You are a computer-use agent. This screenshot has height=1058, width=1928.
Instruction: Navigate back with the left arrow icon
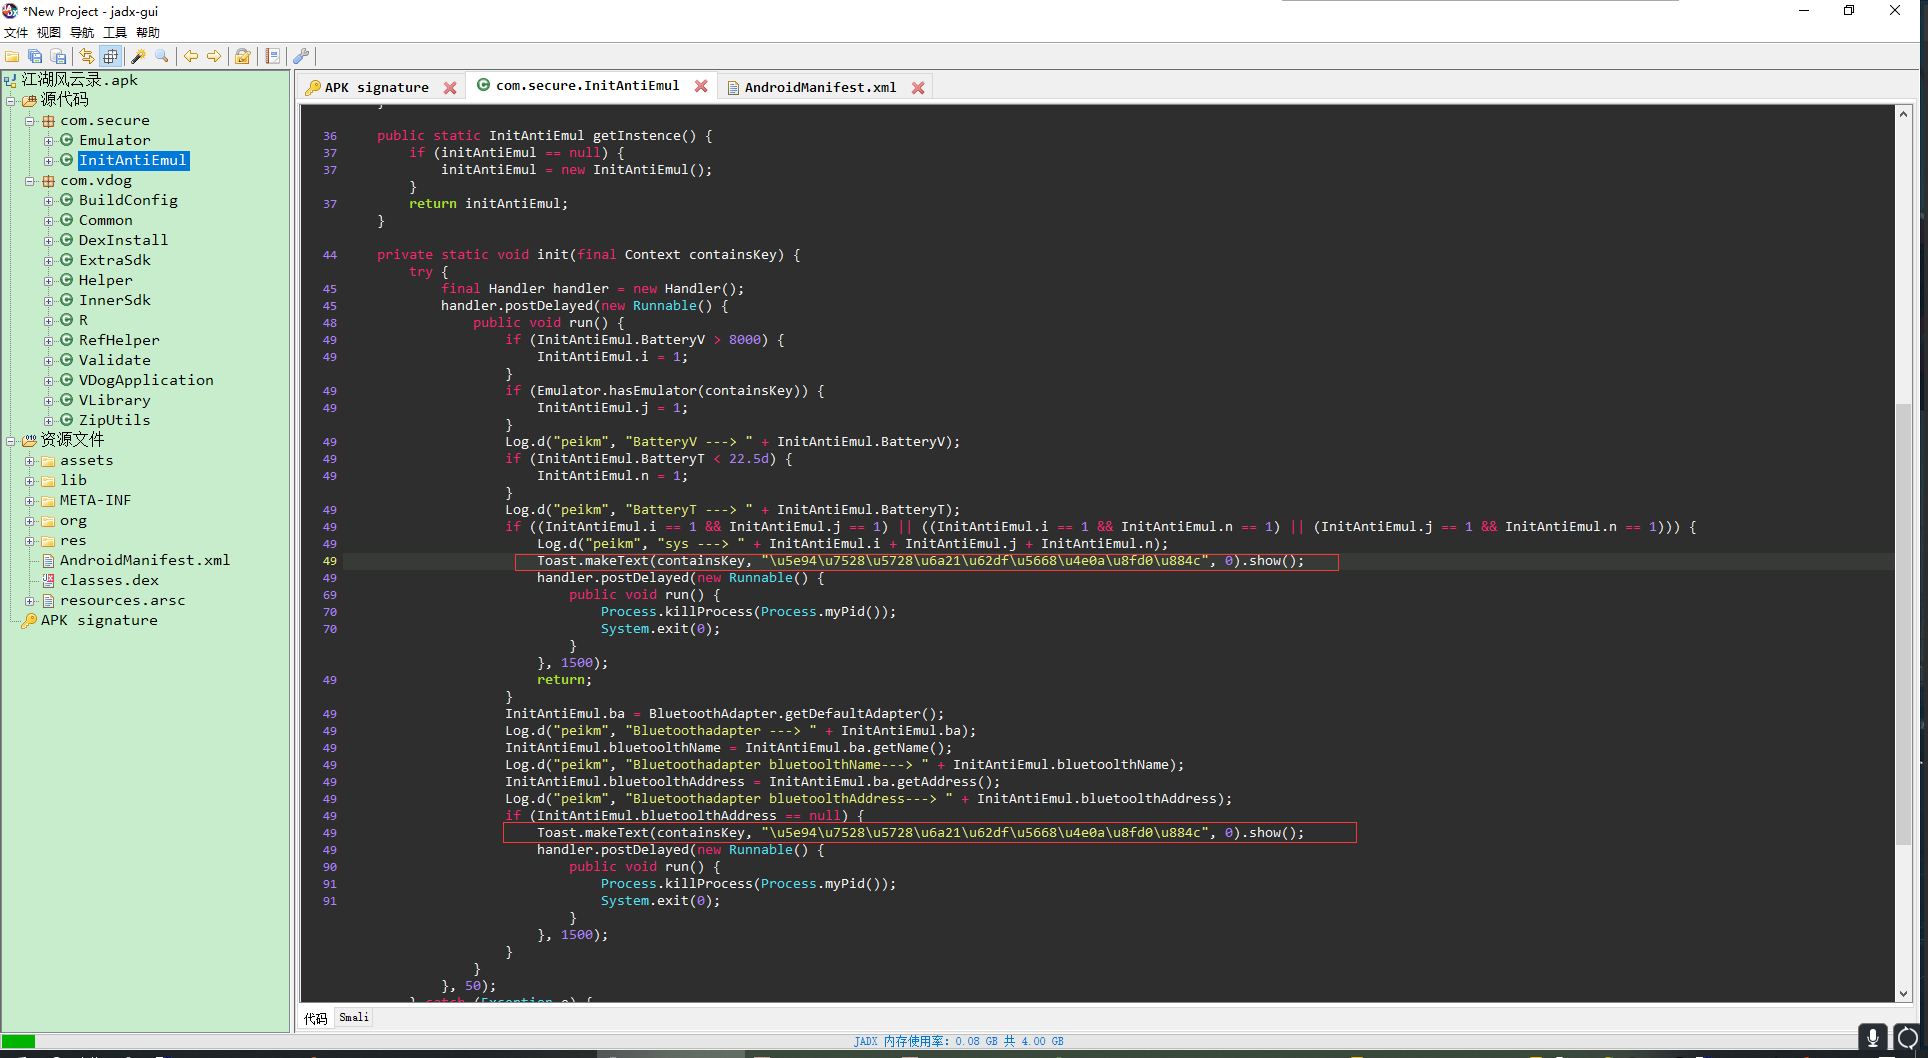coord(190,57)
